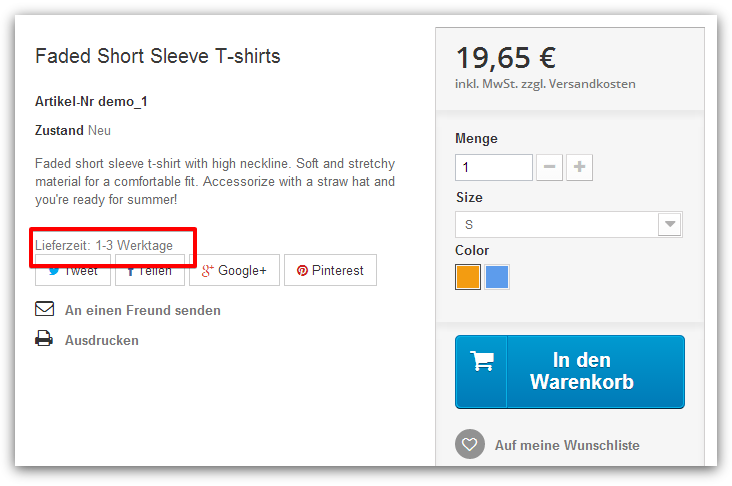Viewport: 732px width, 486px height.
Task: Share the product via the Tweet button
Action: pos(73,271)
